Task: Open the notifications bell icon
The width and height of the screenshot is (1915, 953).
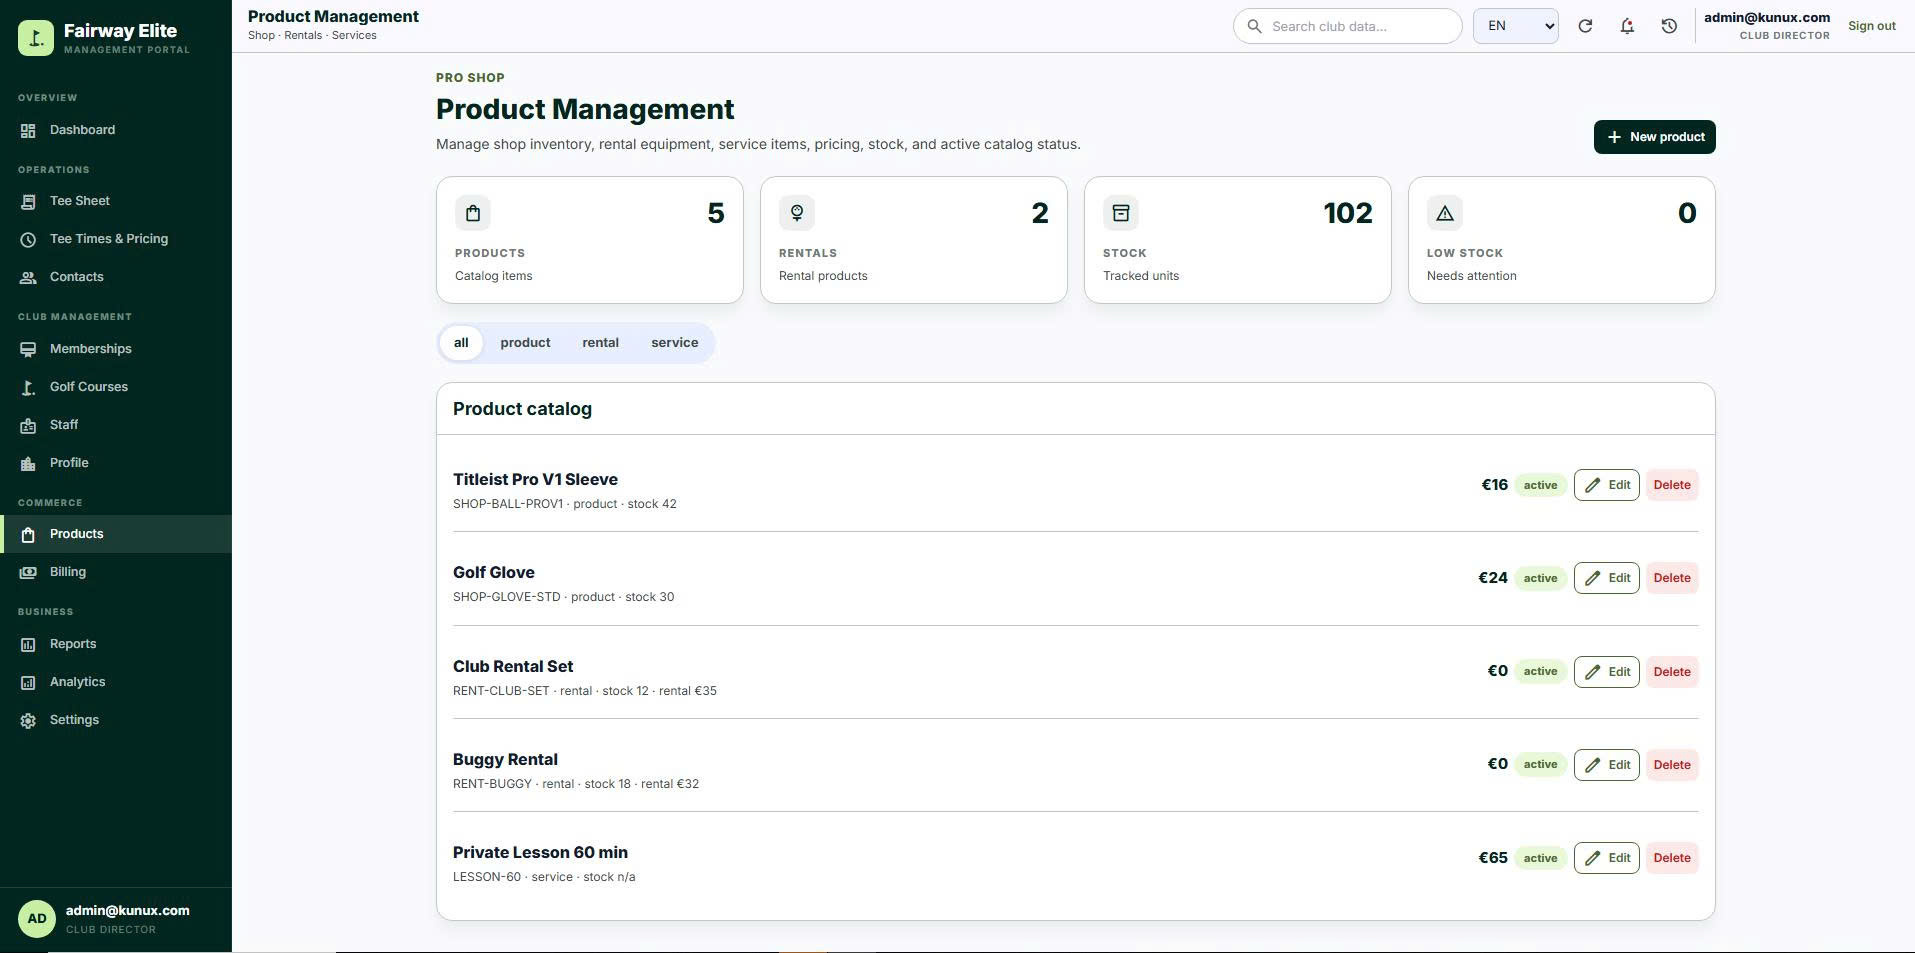Action: pos(1627,26)
